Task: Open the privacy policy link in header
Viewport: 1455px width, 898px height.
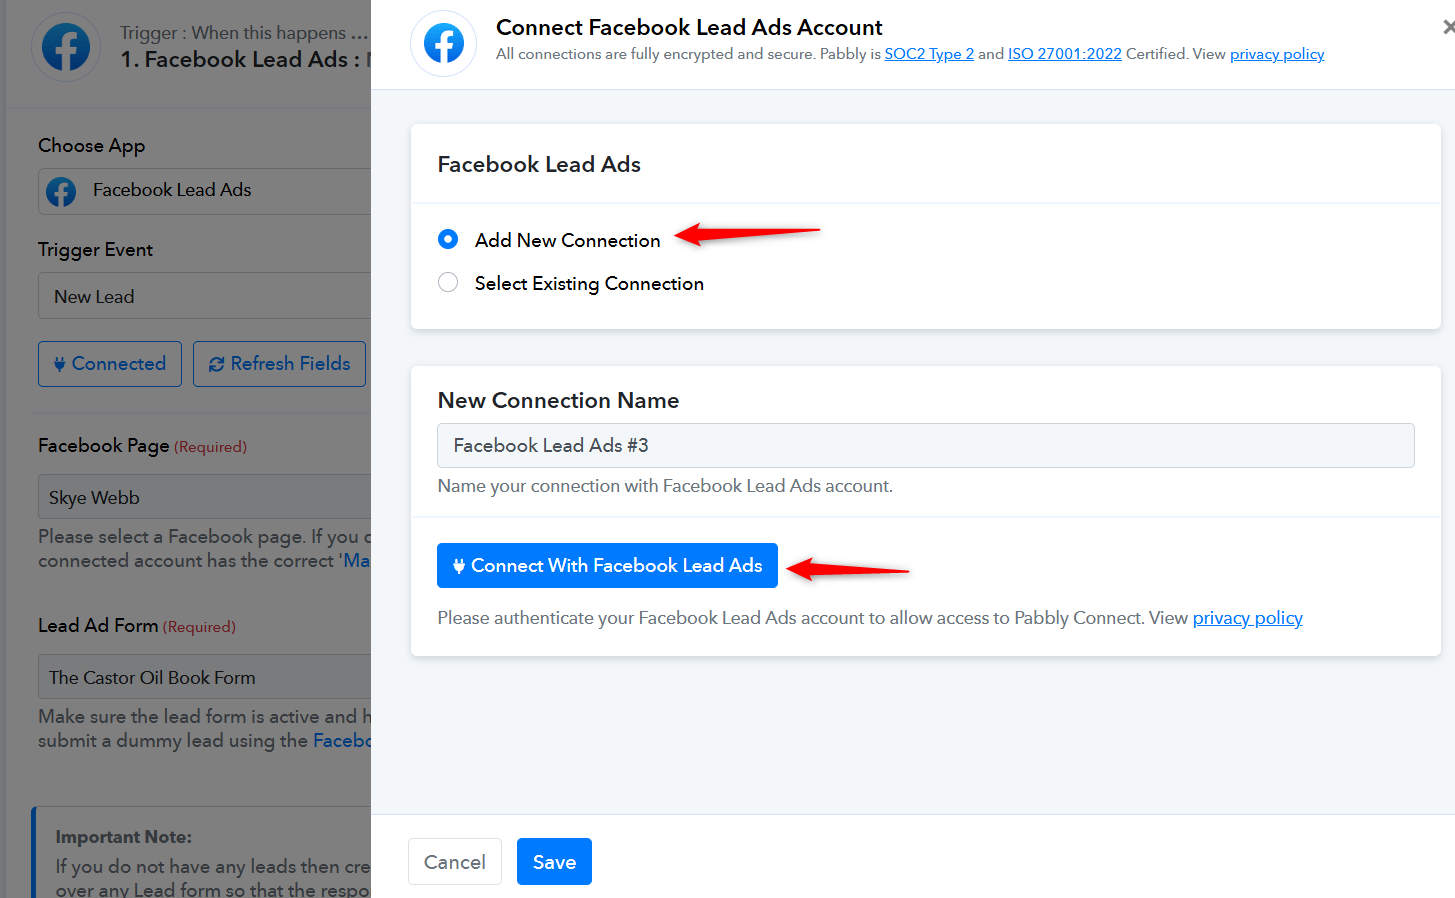Action: click(x=1277, y=54)
